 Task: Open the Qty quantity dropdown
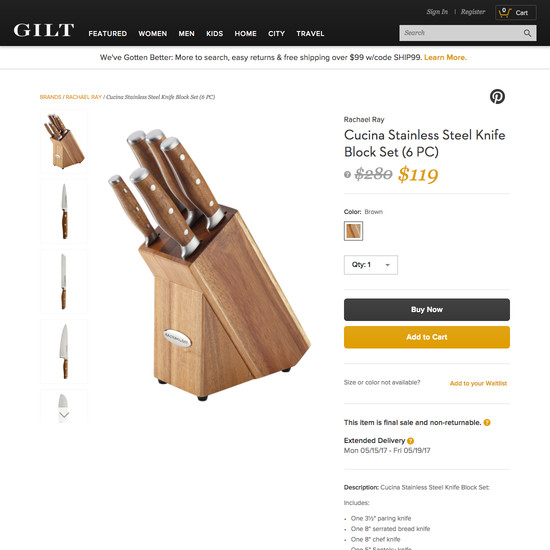point(371,265)
